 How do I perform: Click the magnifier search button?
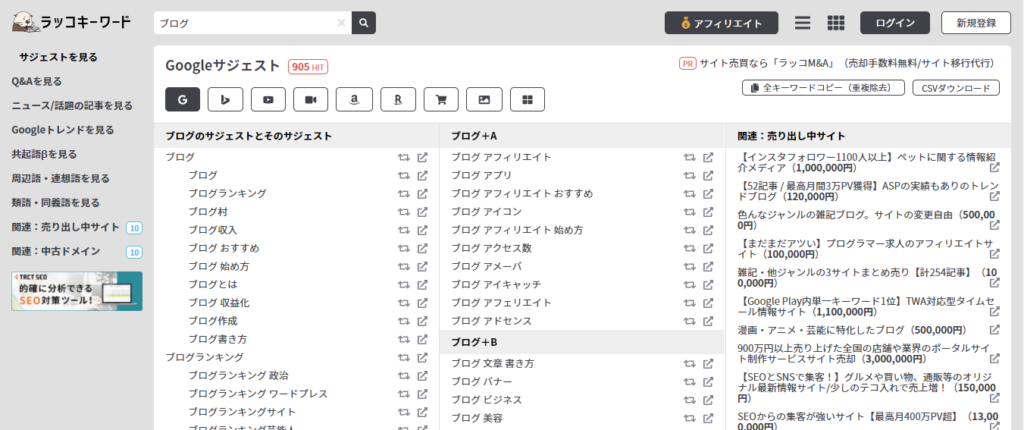click(x=364, y=23)
